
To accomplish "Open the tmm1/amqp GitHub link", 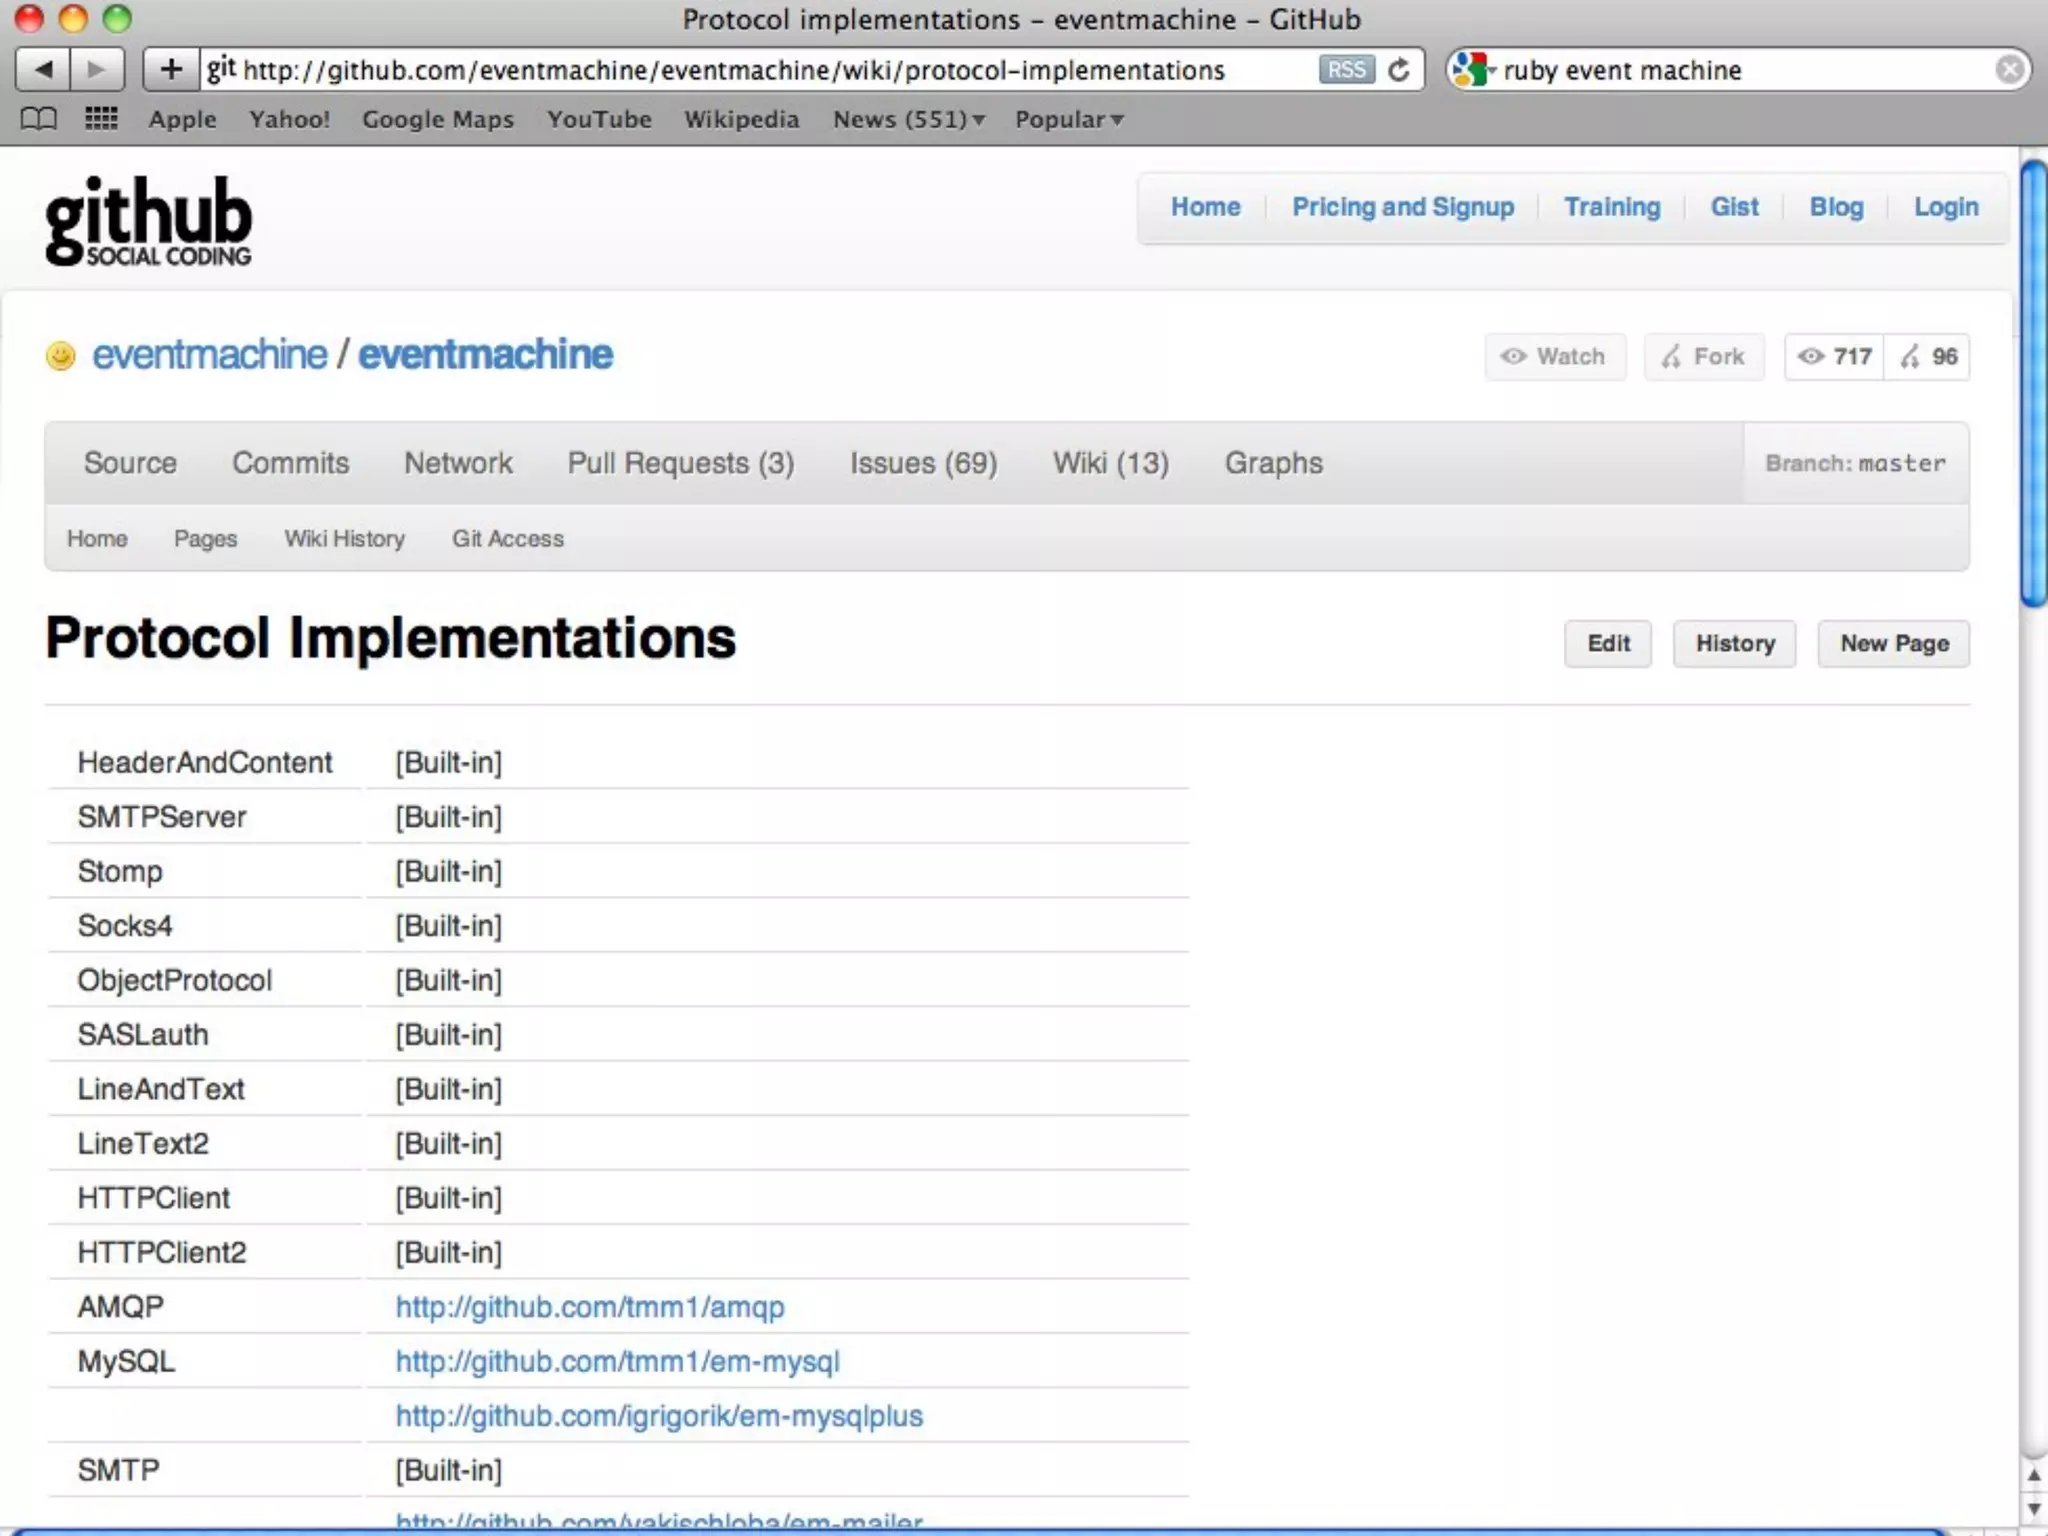I will [589, 1307].
